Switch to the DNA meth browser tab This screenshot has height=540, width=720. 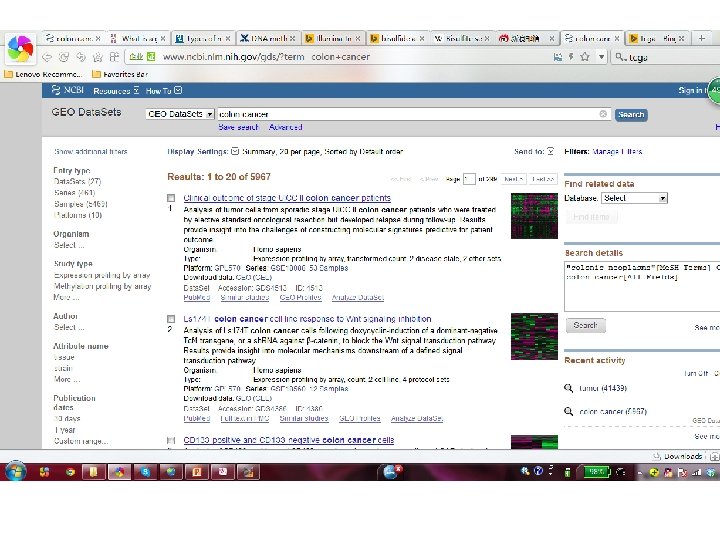pyautogui.click(x=267, y=39)
